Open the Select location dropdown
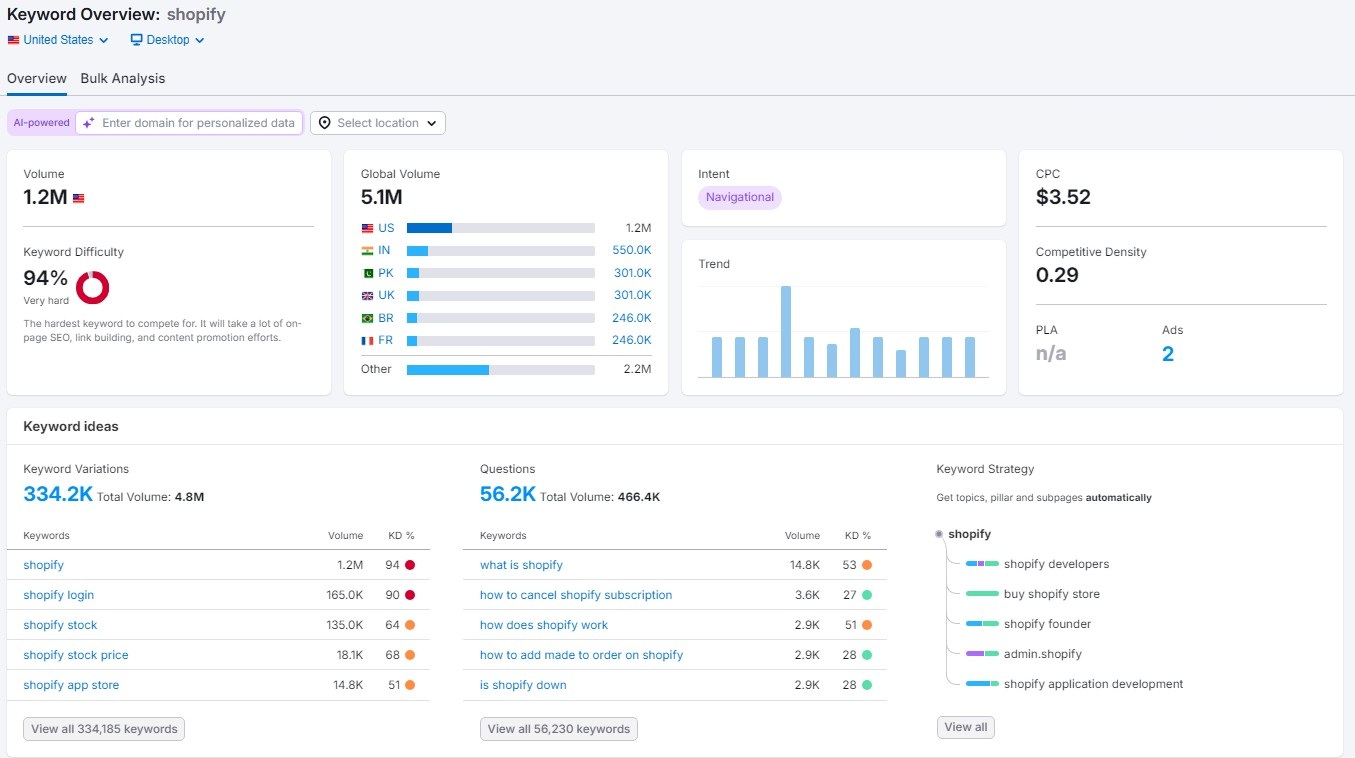Image resolution: width=1355 pixels, height=758 pixels. pyautogui.click(x=378, y=123)
